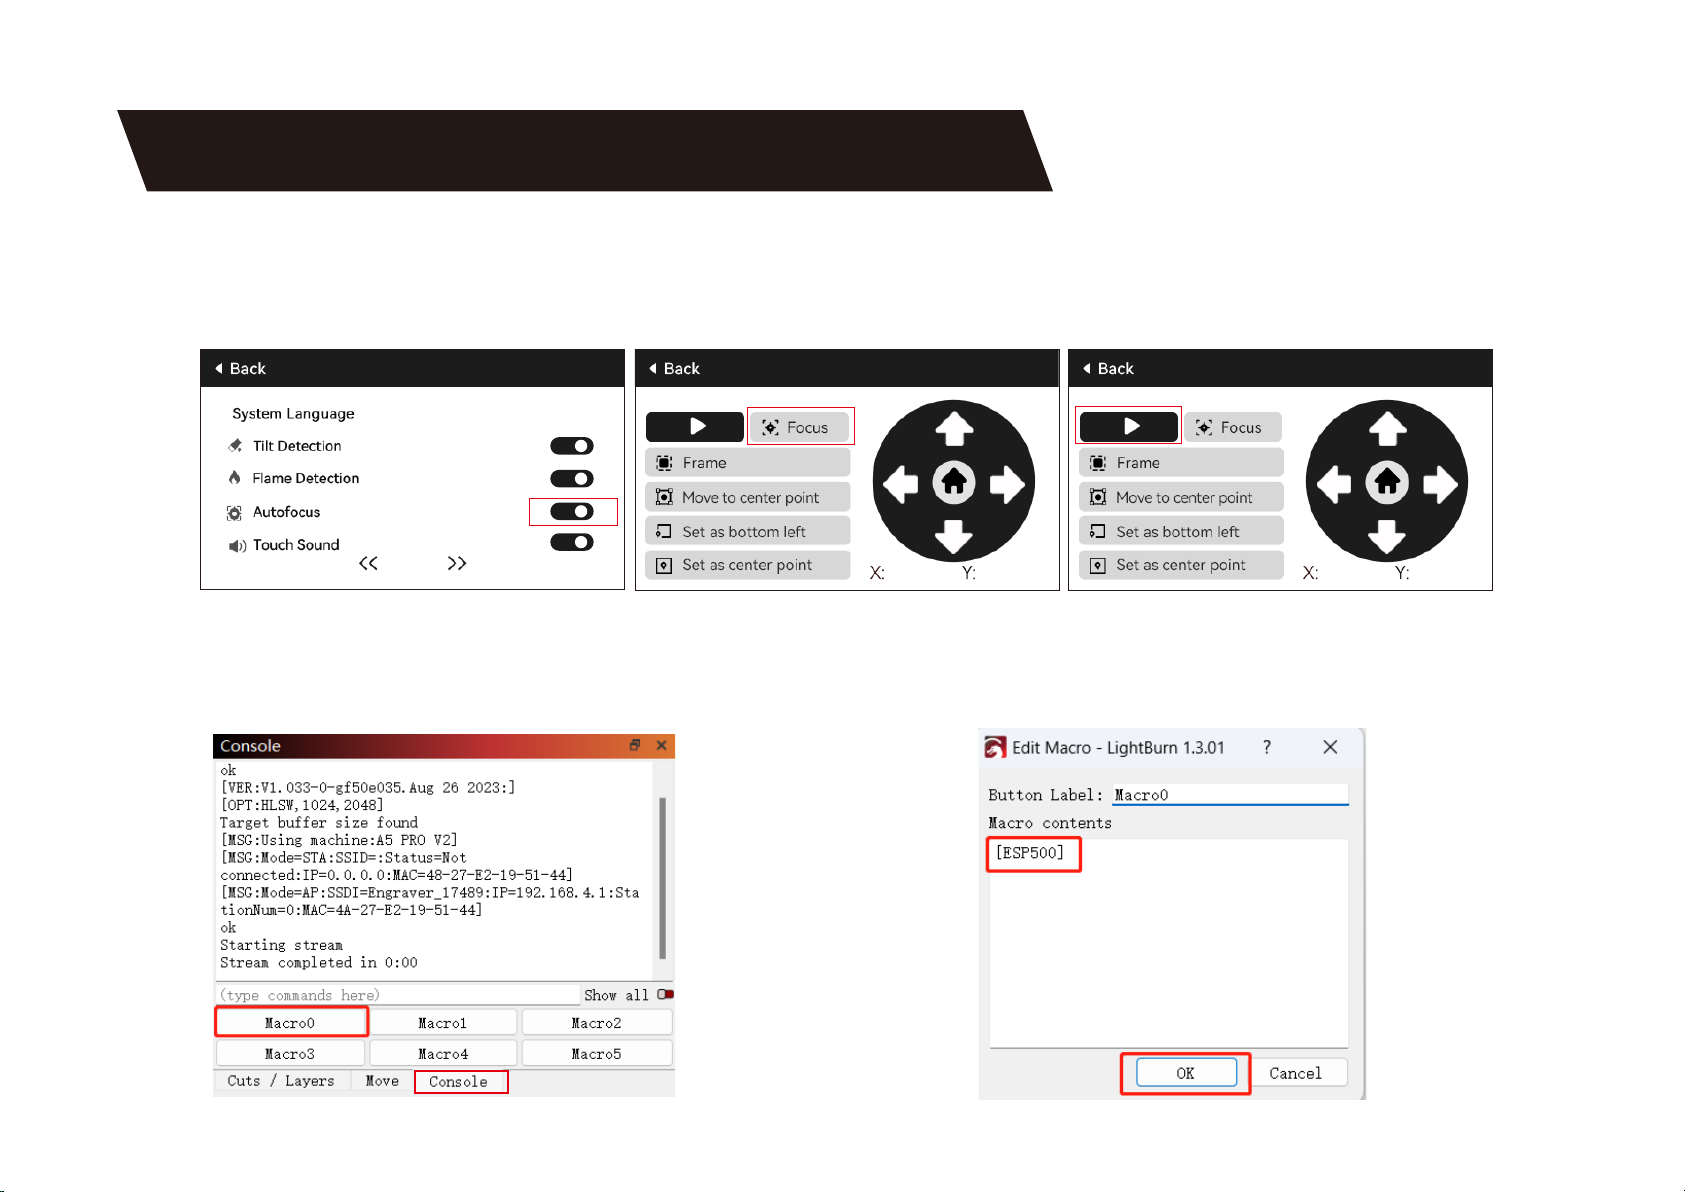1685x1192 pixels.
Task: Go to next settings page with >> arrow
Action: (x=457, y=564)
